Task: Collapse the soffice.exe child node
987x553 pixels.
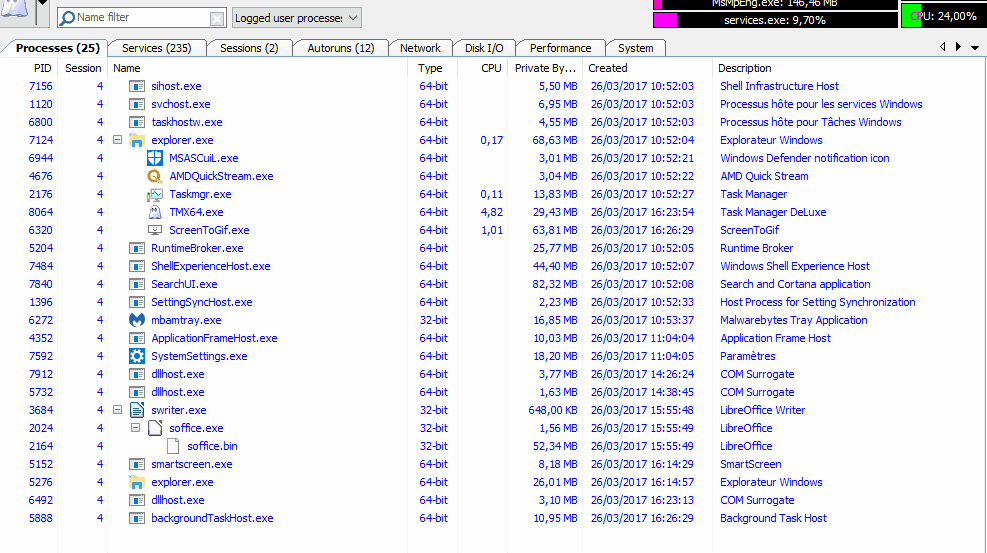Action: 135,428
